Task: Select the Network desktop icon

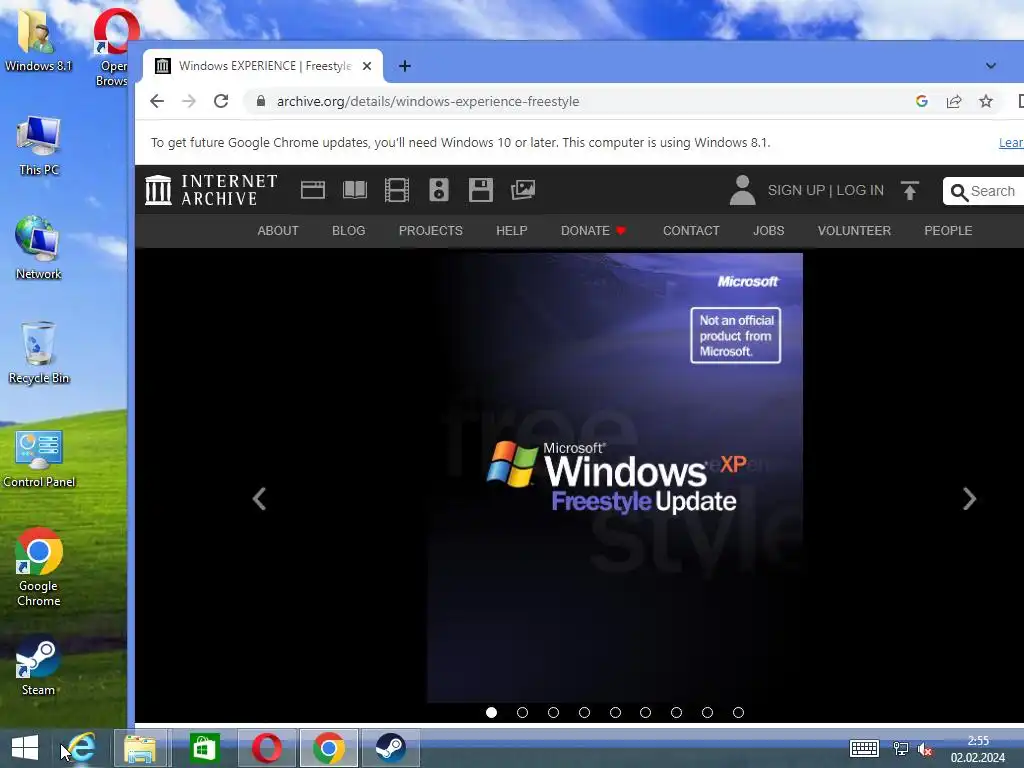Action: click(x=39, y=248)
